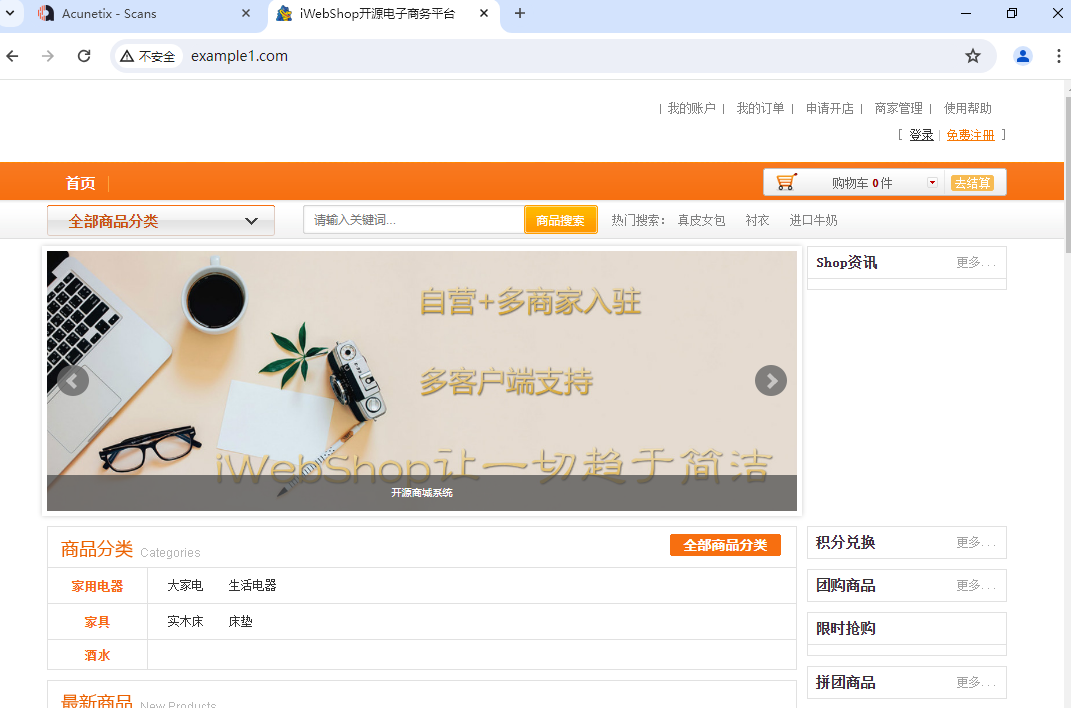The width and height of the screenshot is (1071, 708).
Task: Open the 生活电器 subcategory
Action: 252,586
